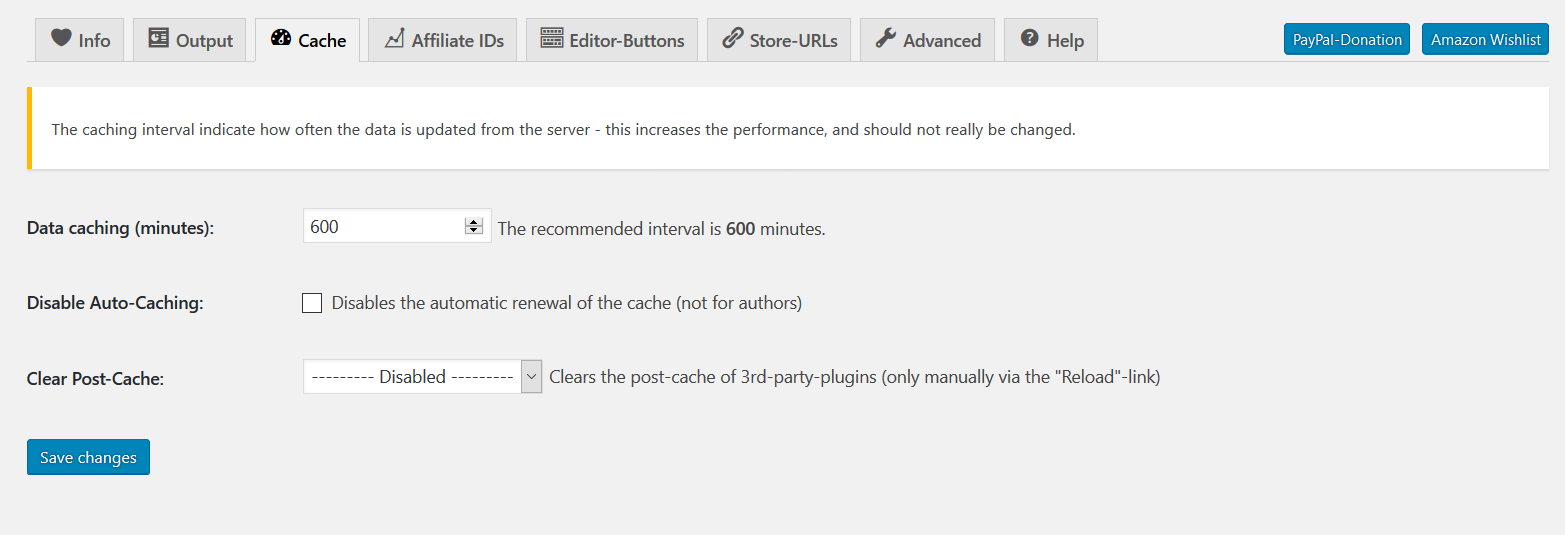1565x535 pixels.
Task: Click the chain-link icon for Store-URLs
Action: click(x=732, y=39)
